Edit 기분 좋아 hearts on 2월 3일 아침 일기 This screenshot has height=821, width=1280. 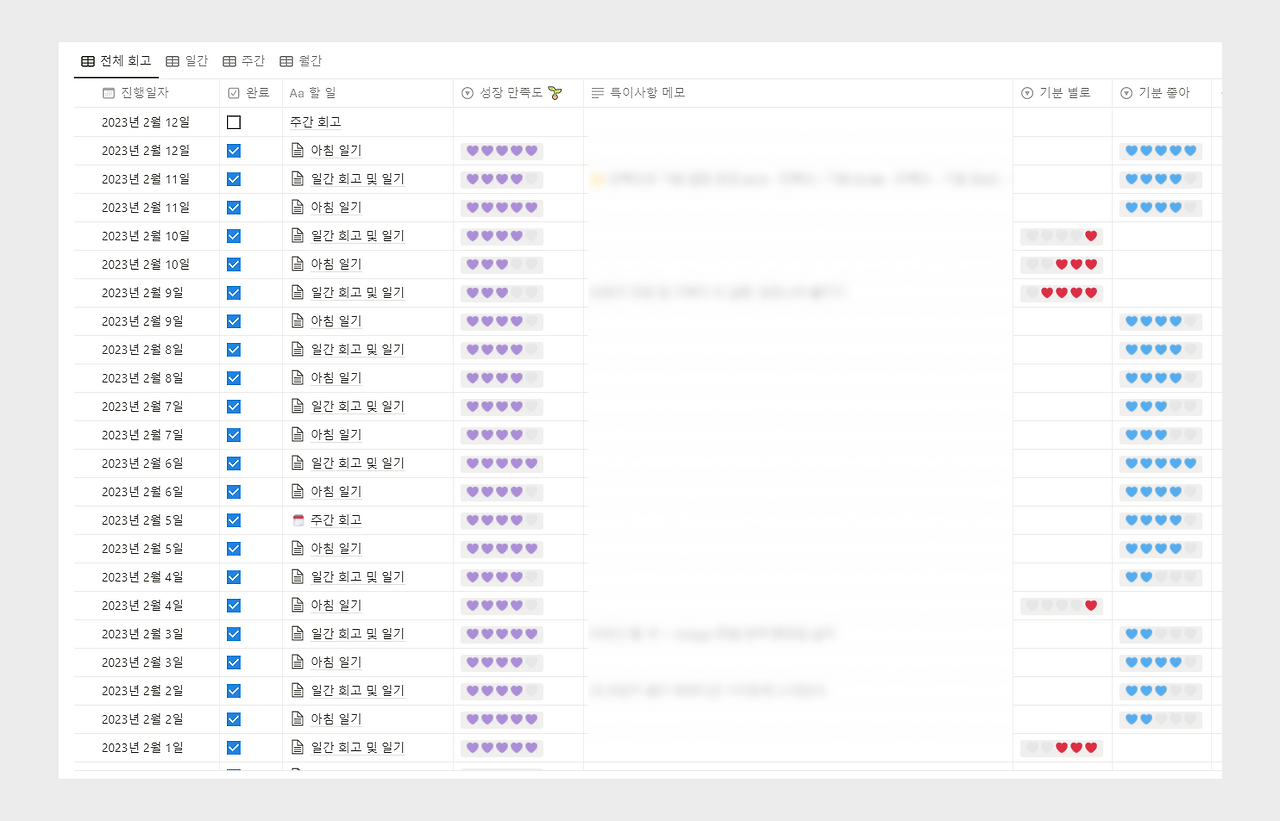[x=1161, y=662]
